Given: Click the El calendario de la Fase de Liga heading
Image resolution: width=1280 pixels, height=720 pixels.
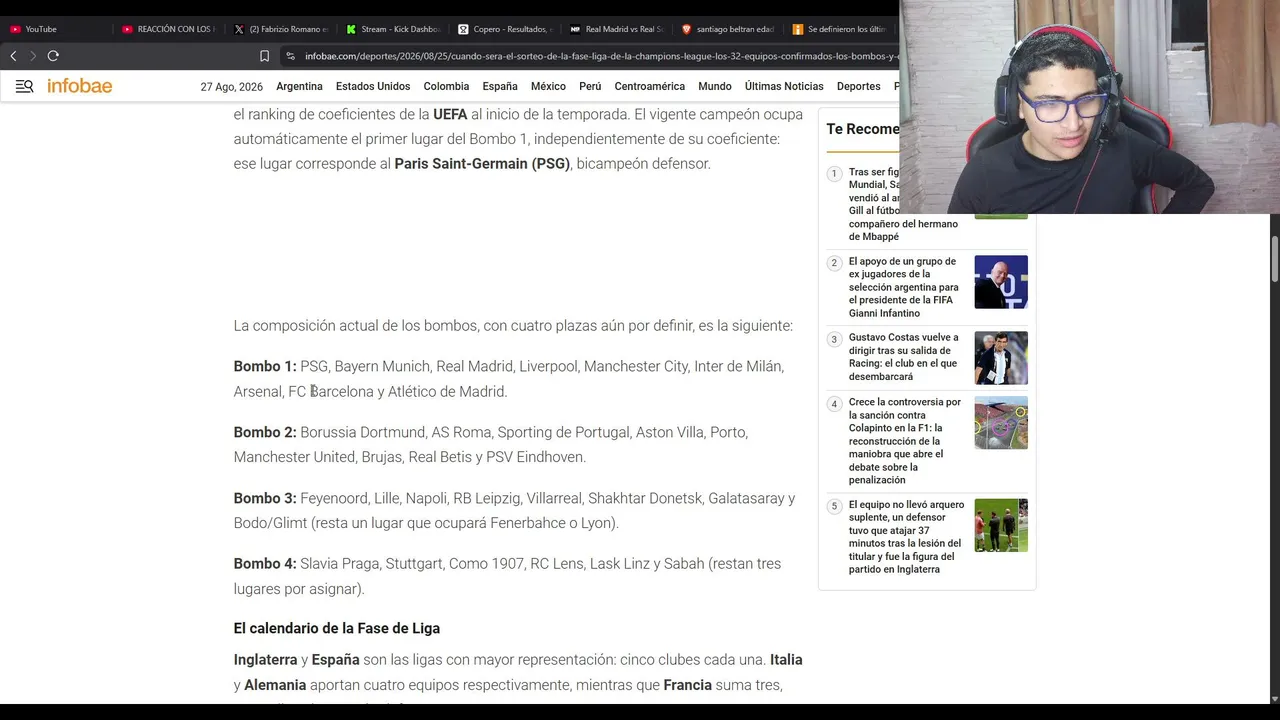Looking at the screenshot, I should coord(337,628).
